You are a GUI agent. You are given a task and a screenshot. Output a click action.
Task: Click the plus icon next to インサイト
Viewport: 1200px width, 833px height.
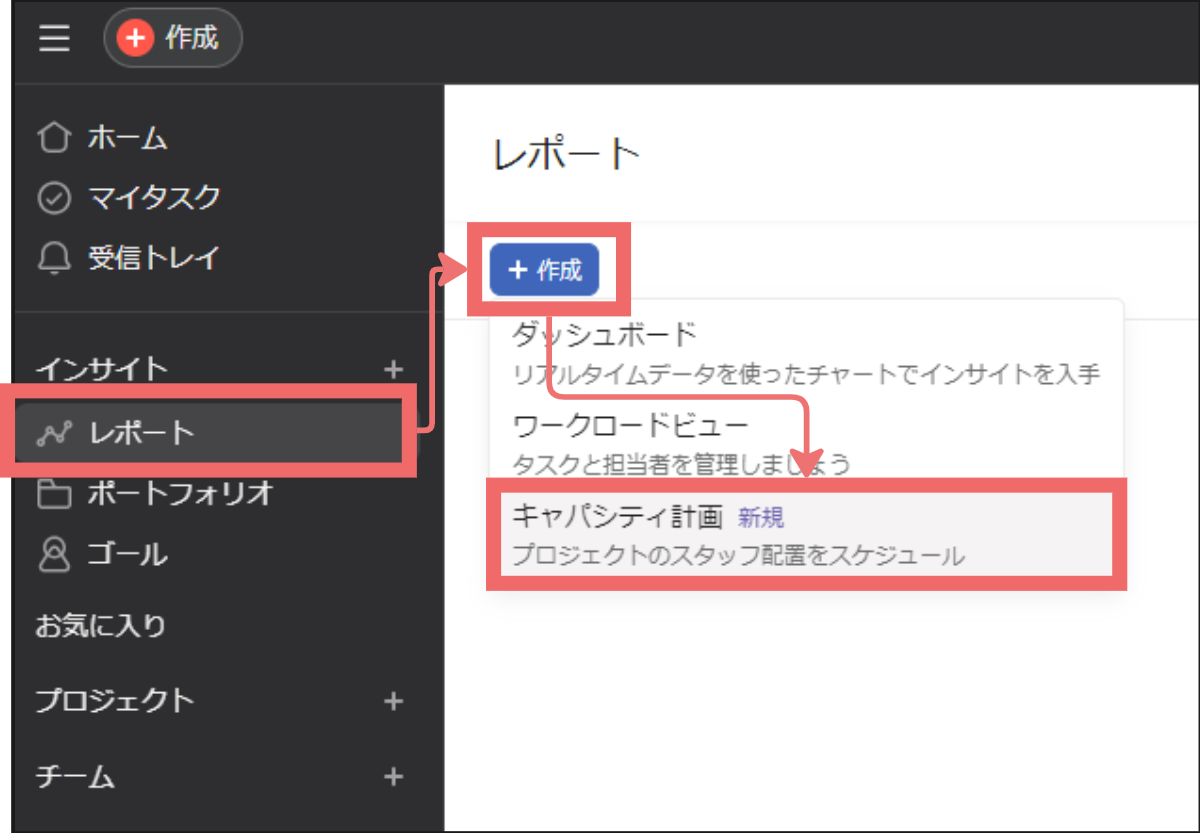393,369
